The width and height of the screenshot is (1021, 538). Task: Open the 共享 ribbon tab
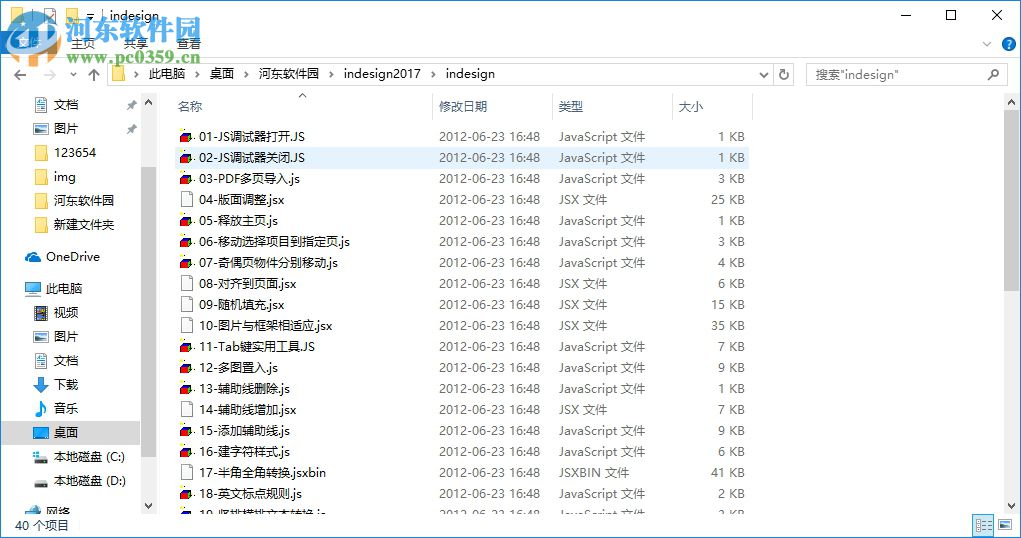(135, 44)
